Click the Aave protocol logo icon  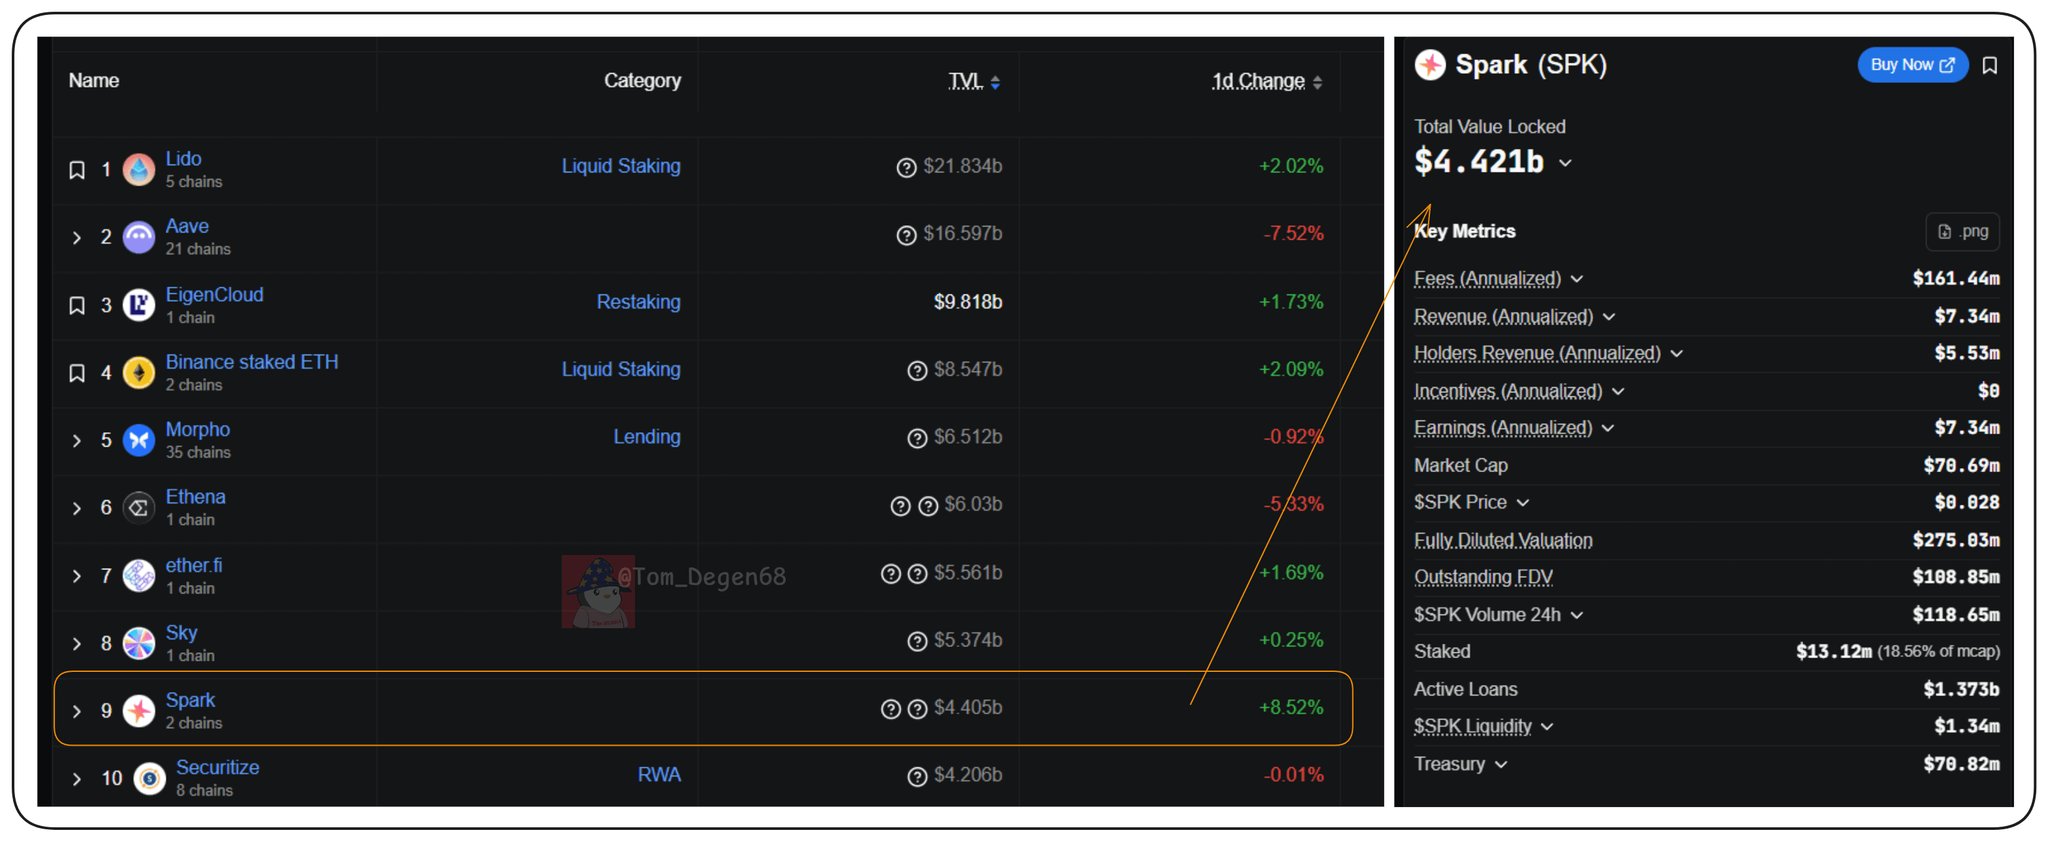pyautogui.click(x=139, y=237)
